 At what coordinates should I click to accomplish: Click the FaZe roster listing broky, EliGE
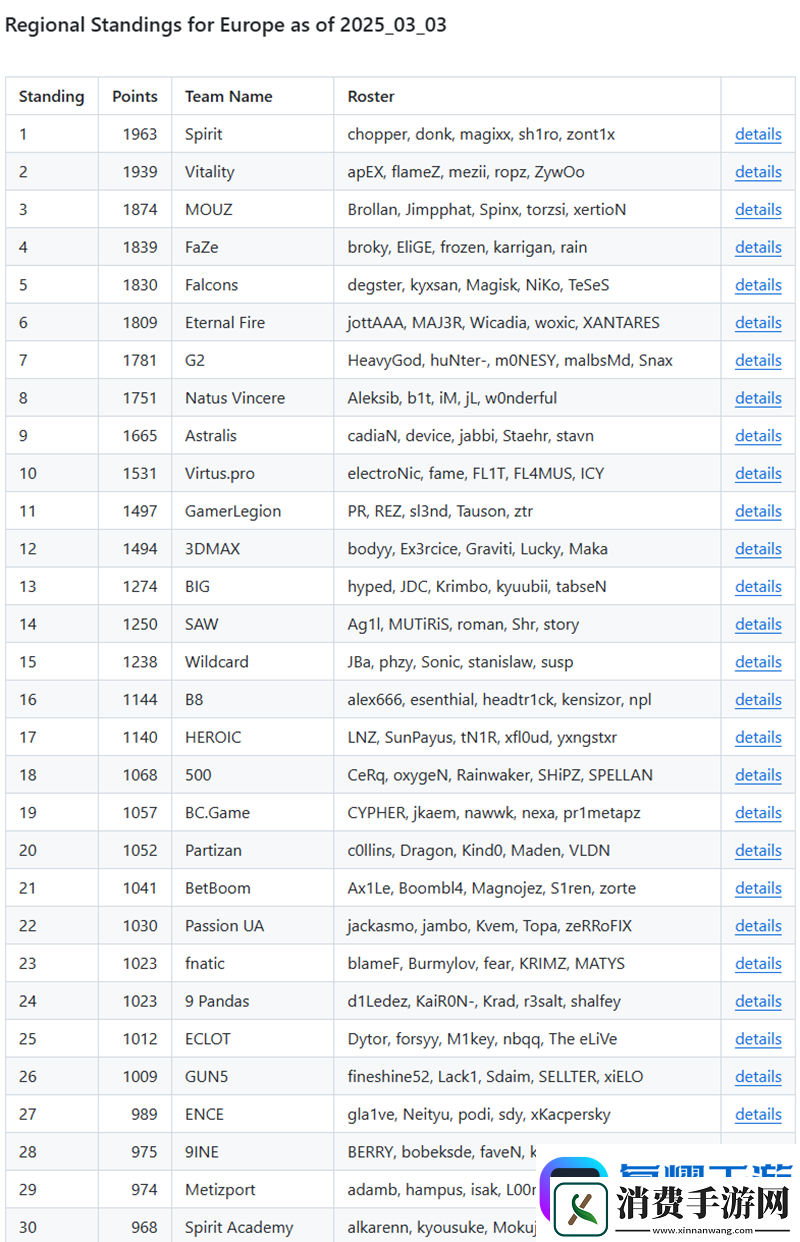pyautogui.click(x=467, y=247)
